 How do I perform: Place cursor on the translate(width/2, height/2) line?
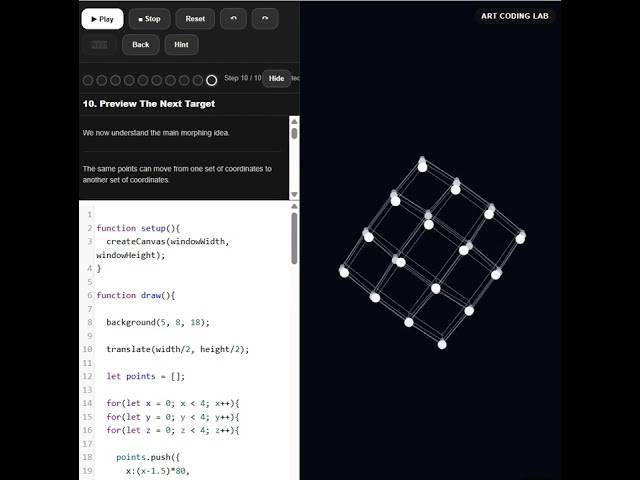(x=178, y=349)
